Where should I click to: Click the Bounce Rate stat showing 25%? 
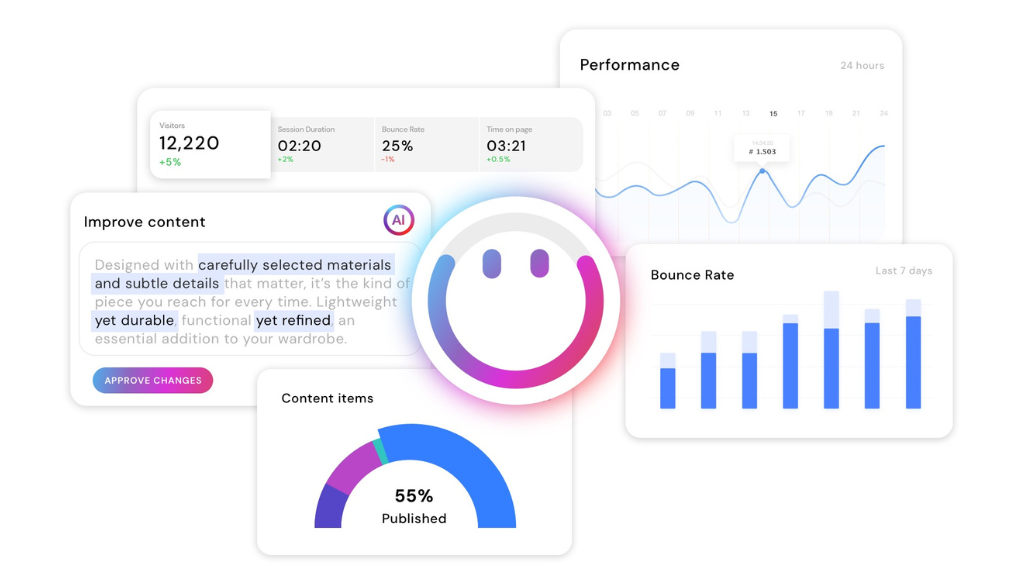(397, 144)
